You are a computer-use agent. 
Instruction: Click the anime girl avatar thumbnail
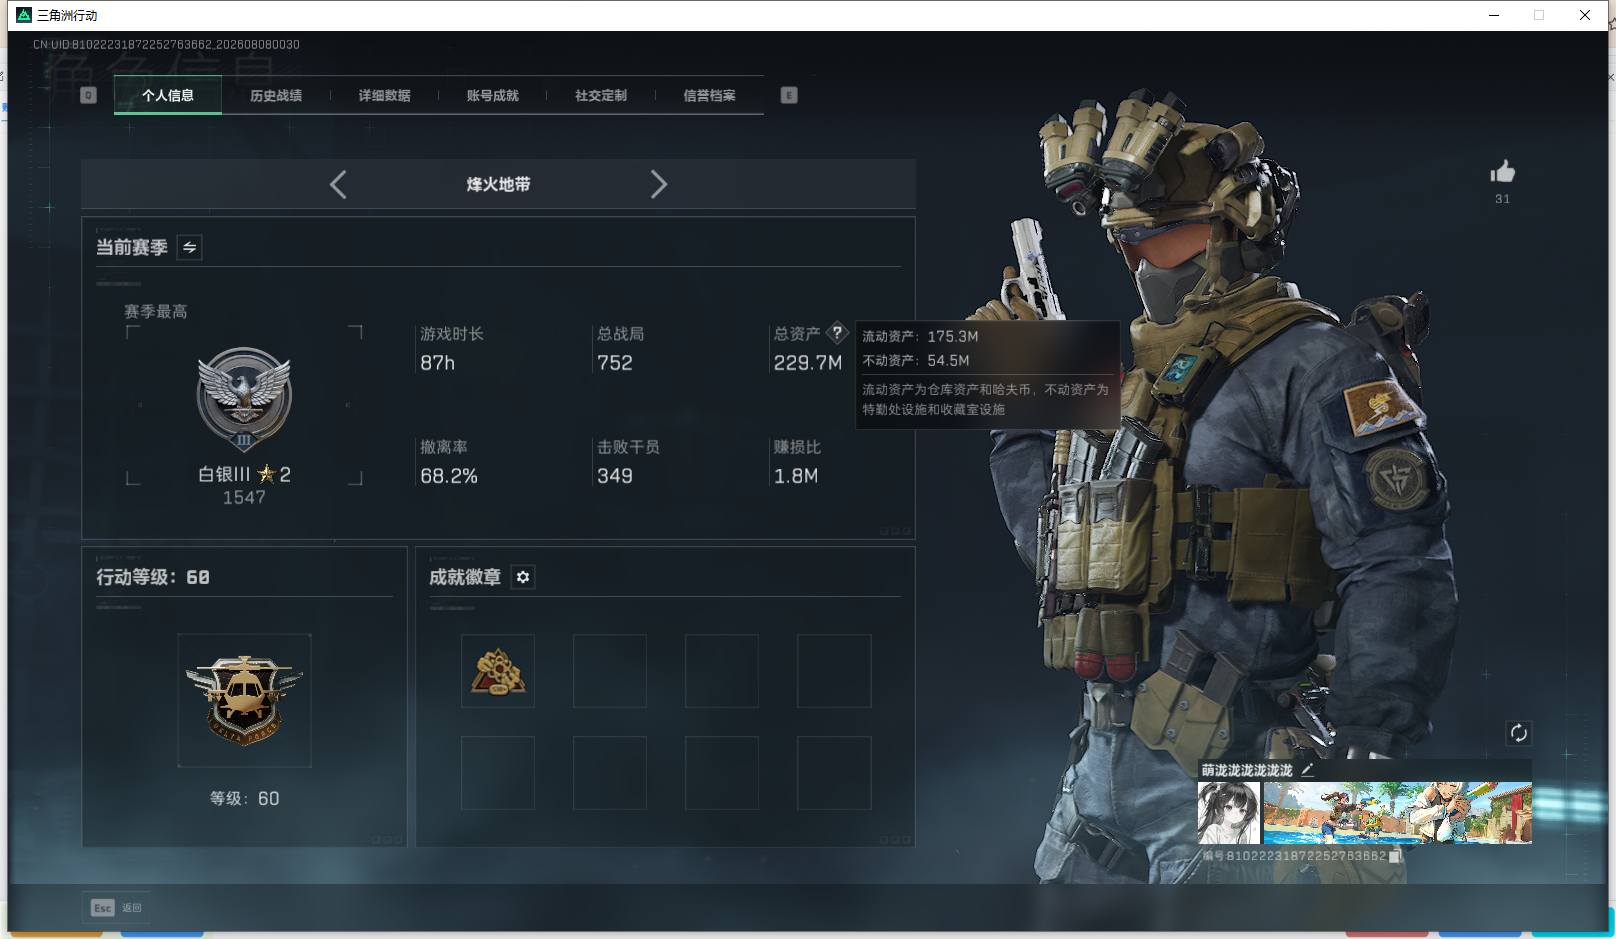(x=1229, y=813)
